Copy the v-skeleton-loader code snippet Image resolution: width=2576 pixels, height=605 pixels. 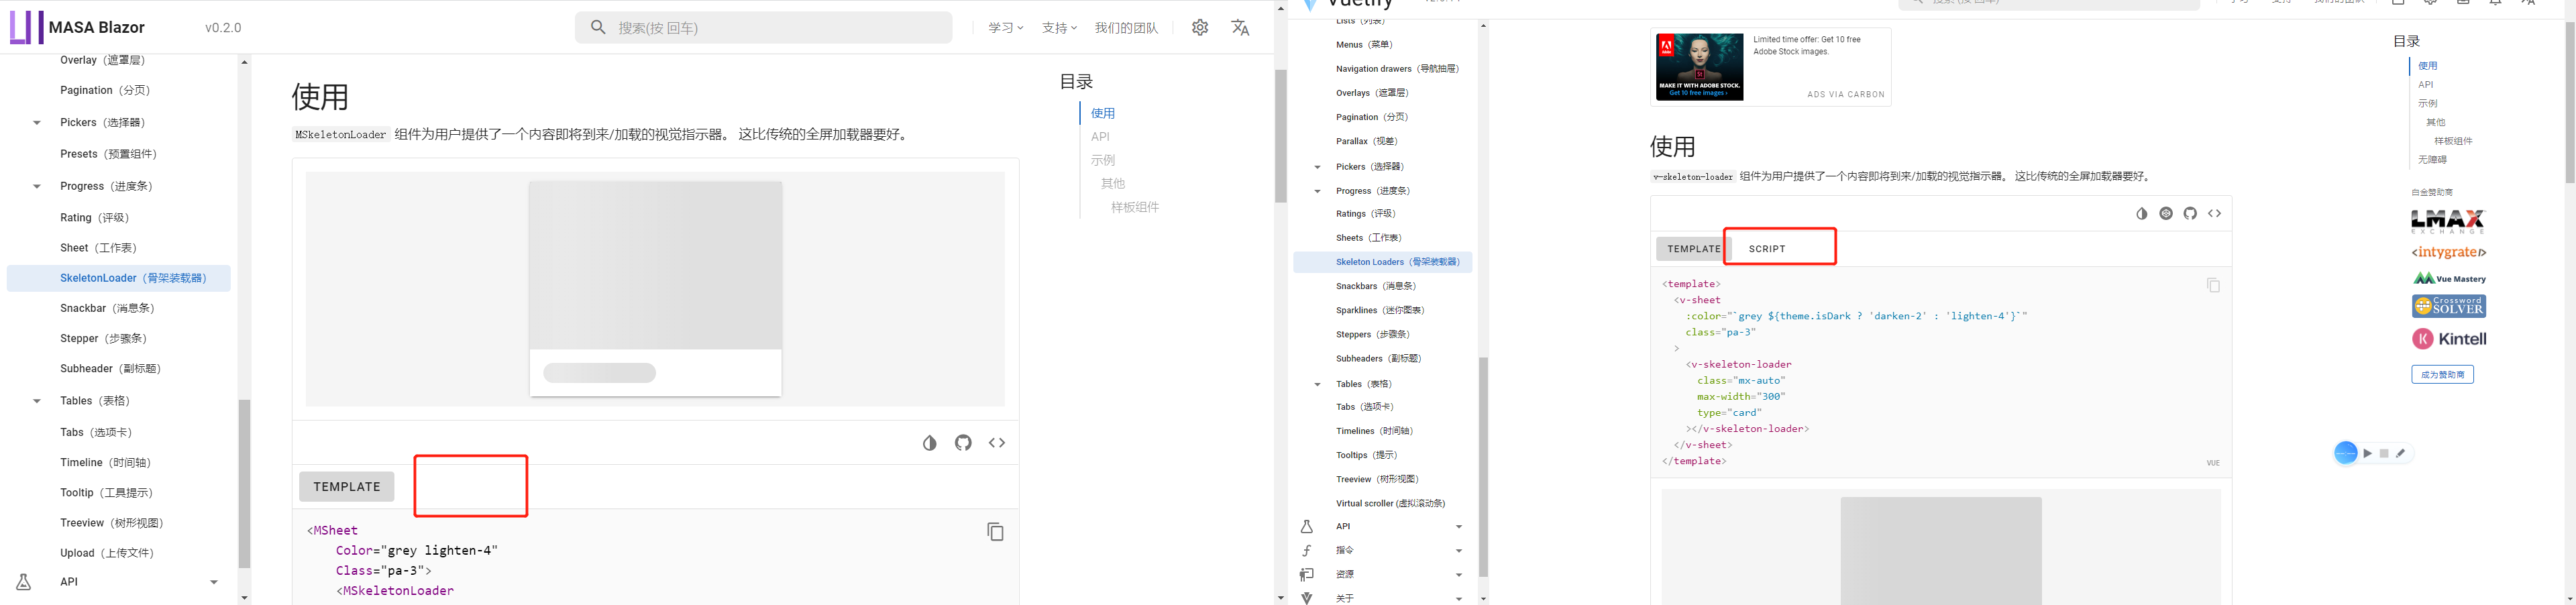(2213, 284)
